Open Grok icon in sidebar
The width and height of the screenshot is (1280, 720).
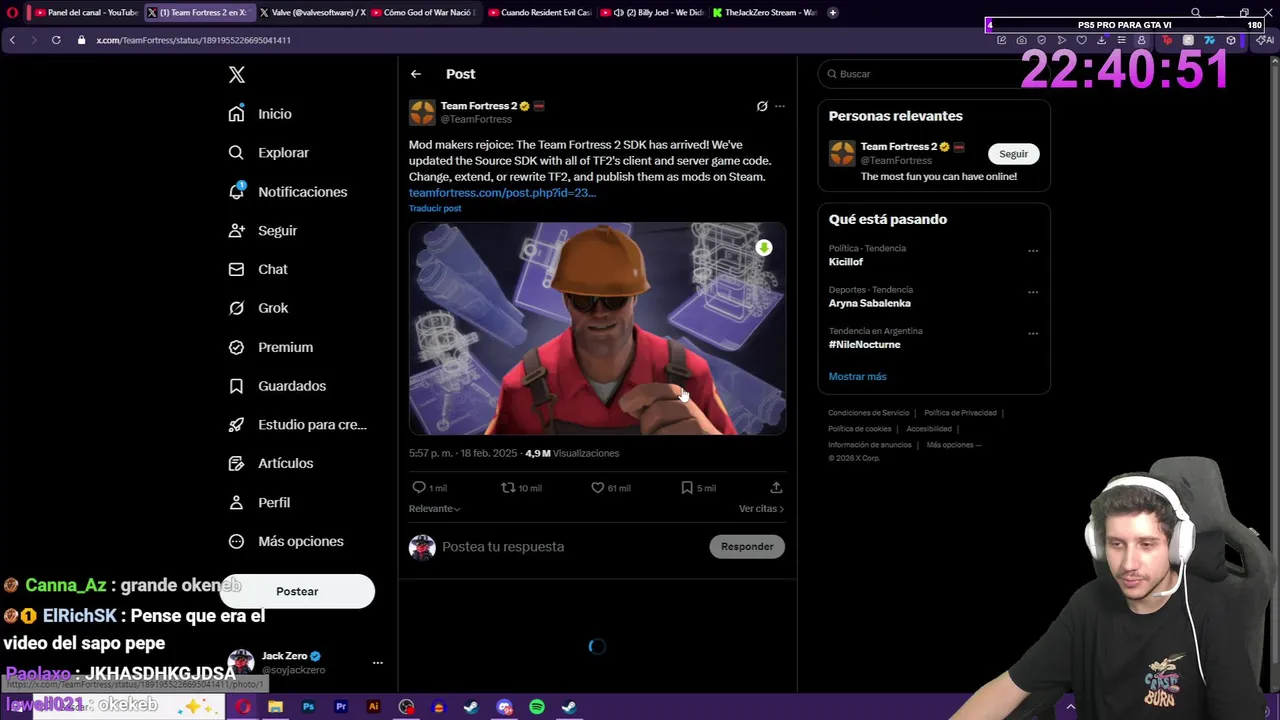click(x=236, y=308)
